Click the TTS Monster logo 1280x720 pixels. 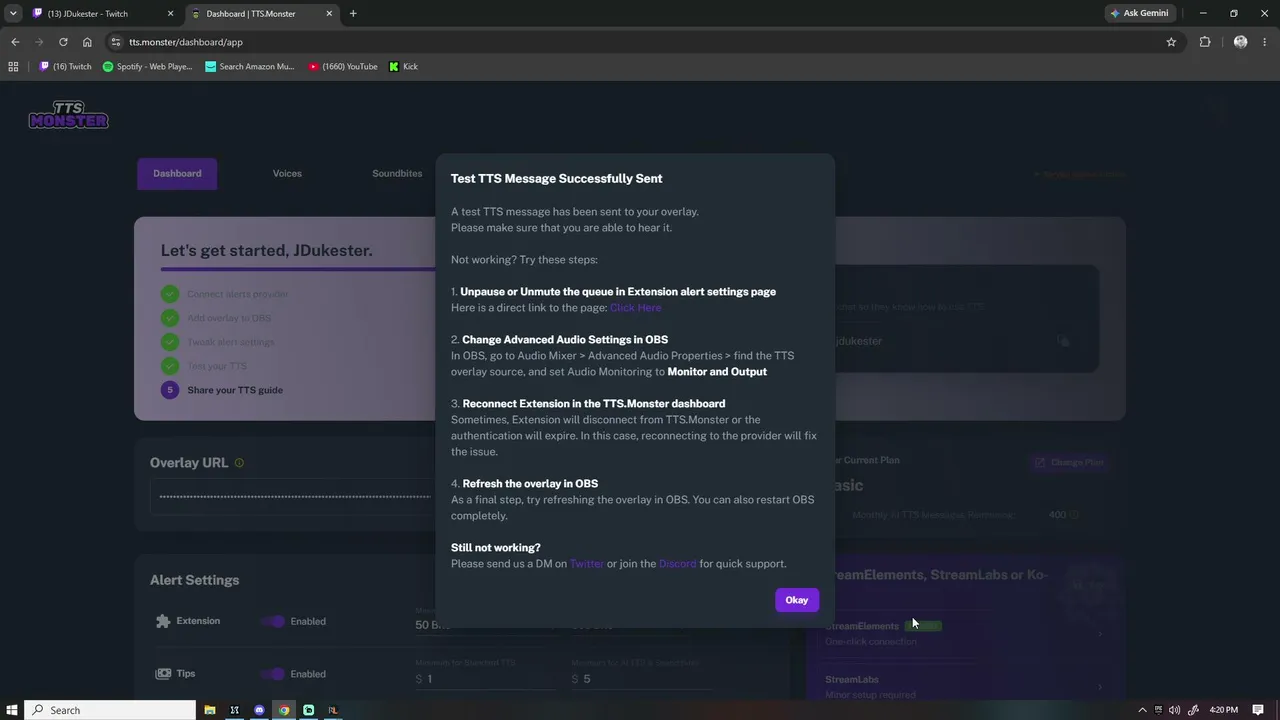click(x=68, y=115)
